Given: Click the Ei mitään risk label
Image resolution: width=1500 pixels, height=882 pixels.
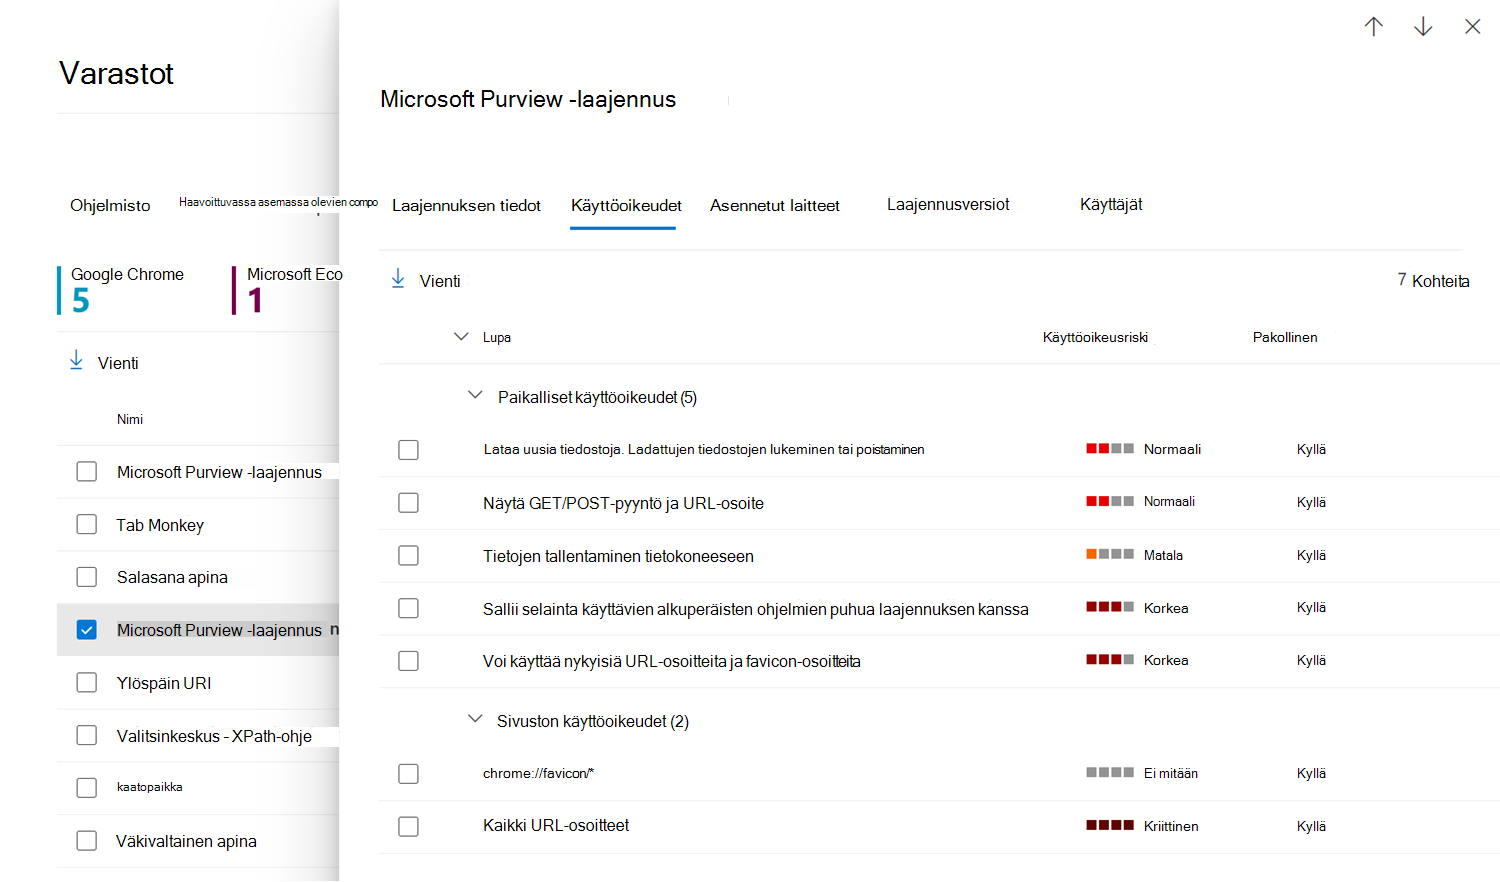Looking at the screenshot, I should click(x=1171, y=773).
